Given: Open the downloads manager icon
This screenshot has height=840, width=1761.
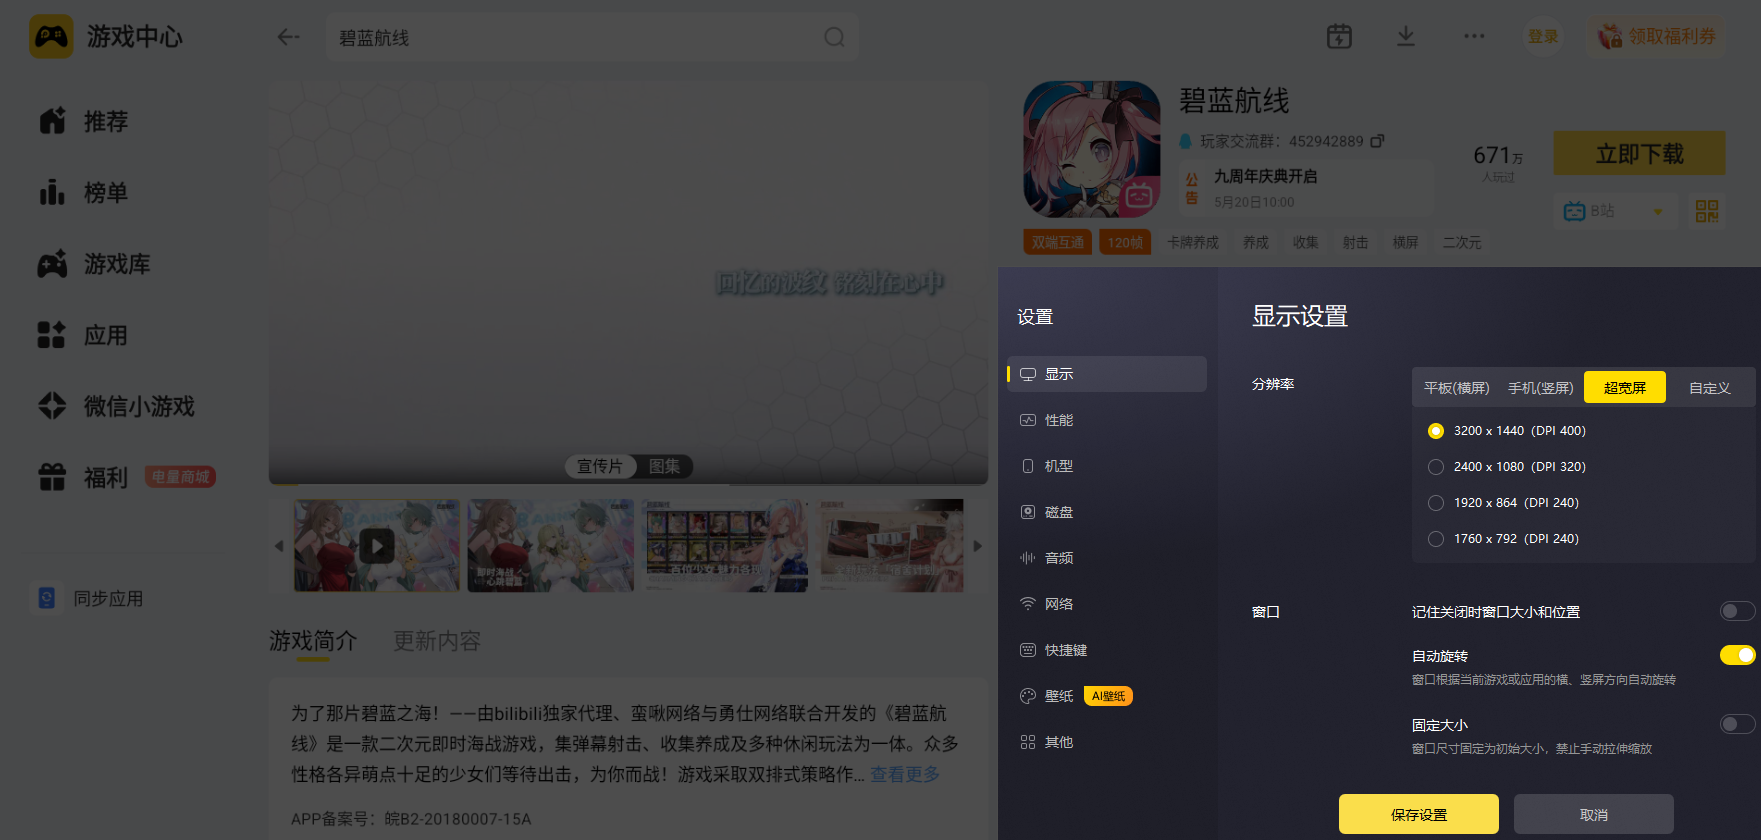Looking at the screenshot, I should click(1406, 36).
